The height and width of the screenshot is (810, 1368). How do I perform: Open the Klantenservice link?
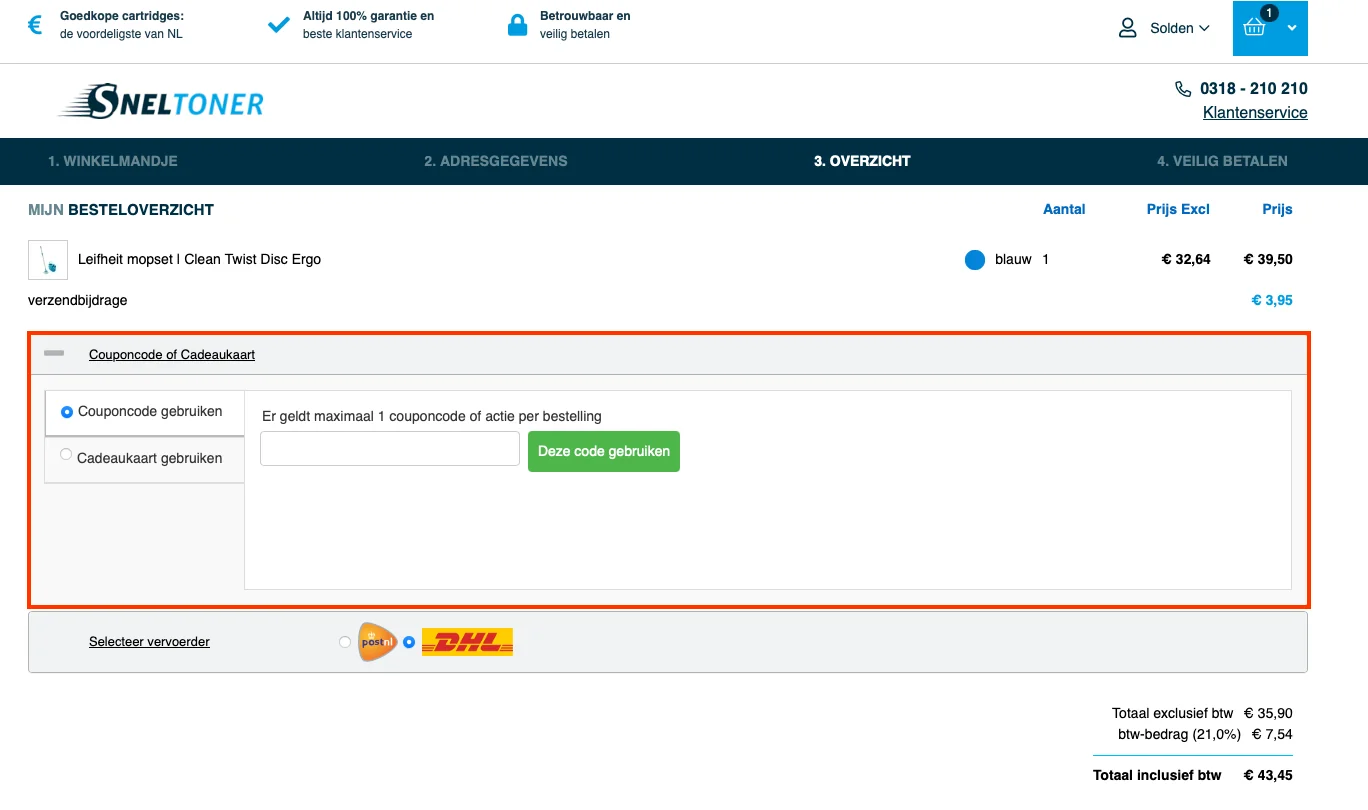[x=1254, y=113]
